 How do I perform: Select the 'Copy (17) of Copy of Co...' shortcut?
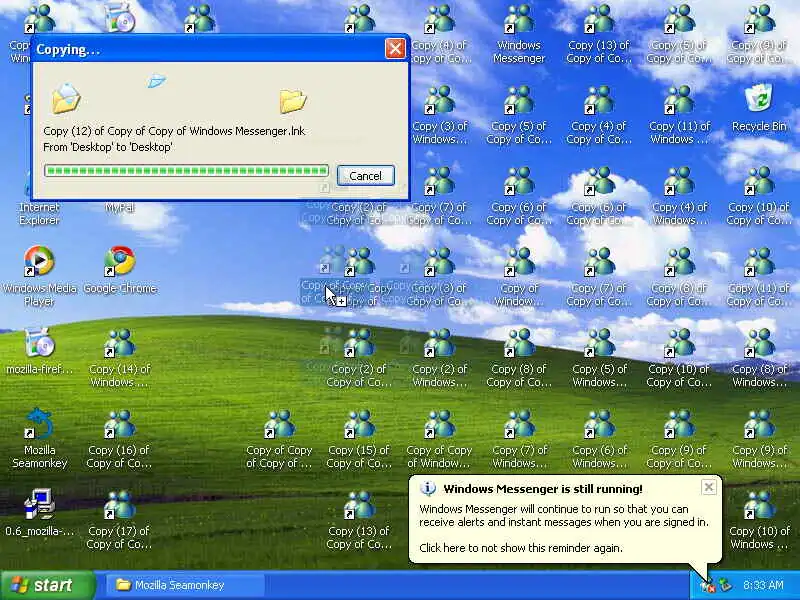pyautogui.click(x=119, y=520)
